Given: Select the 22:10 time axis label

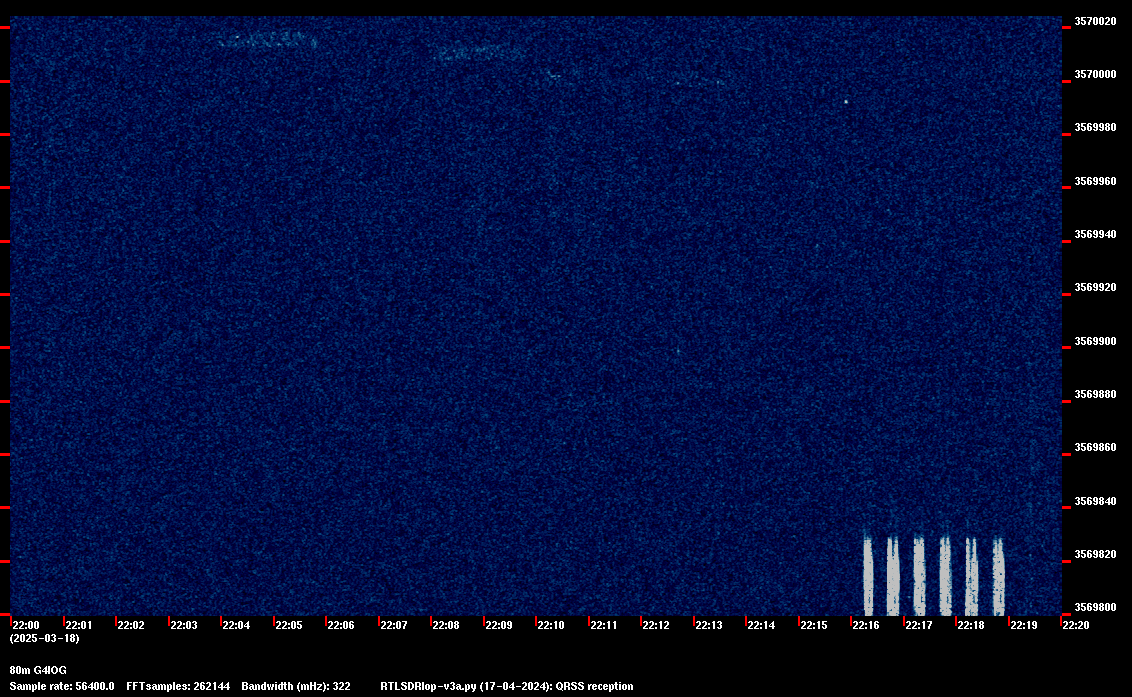Looking at the screenshot, I should pos(551,625).
